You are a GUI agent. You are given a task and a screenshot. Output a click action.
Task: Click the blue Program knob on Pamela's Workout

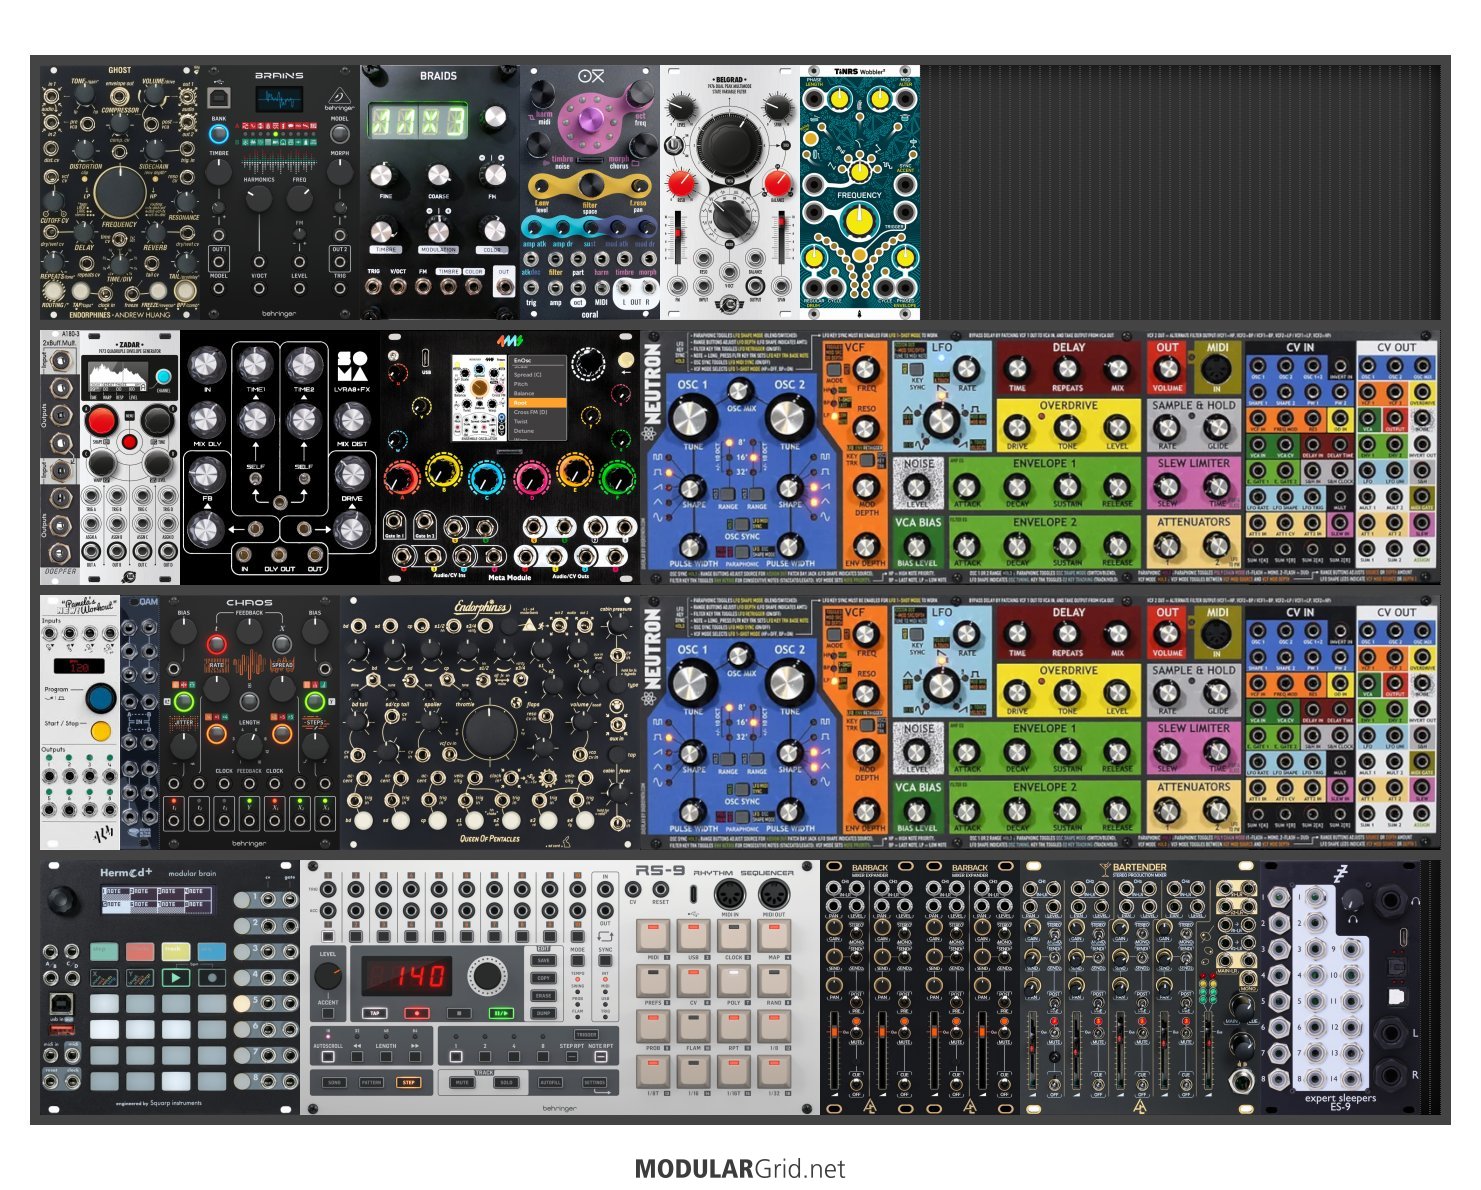pos(100,697)
